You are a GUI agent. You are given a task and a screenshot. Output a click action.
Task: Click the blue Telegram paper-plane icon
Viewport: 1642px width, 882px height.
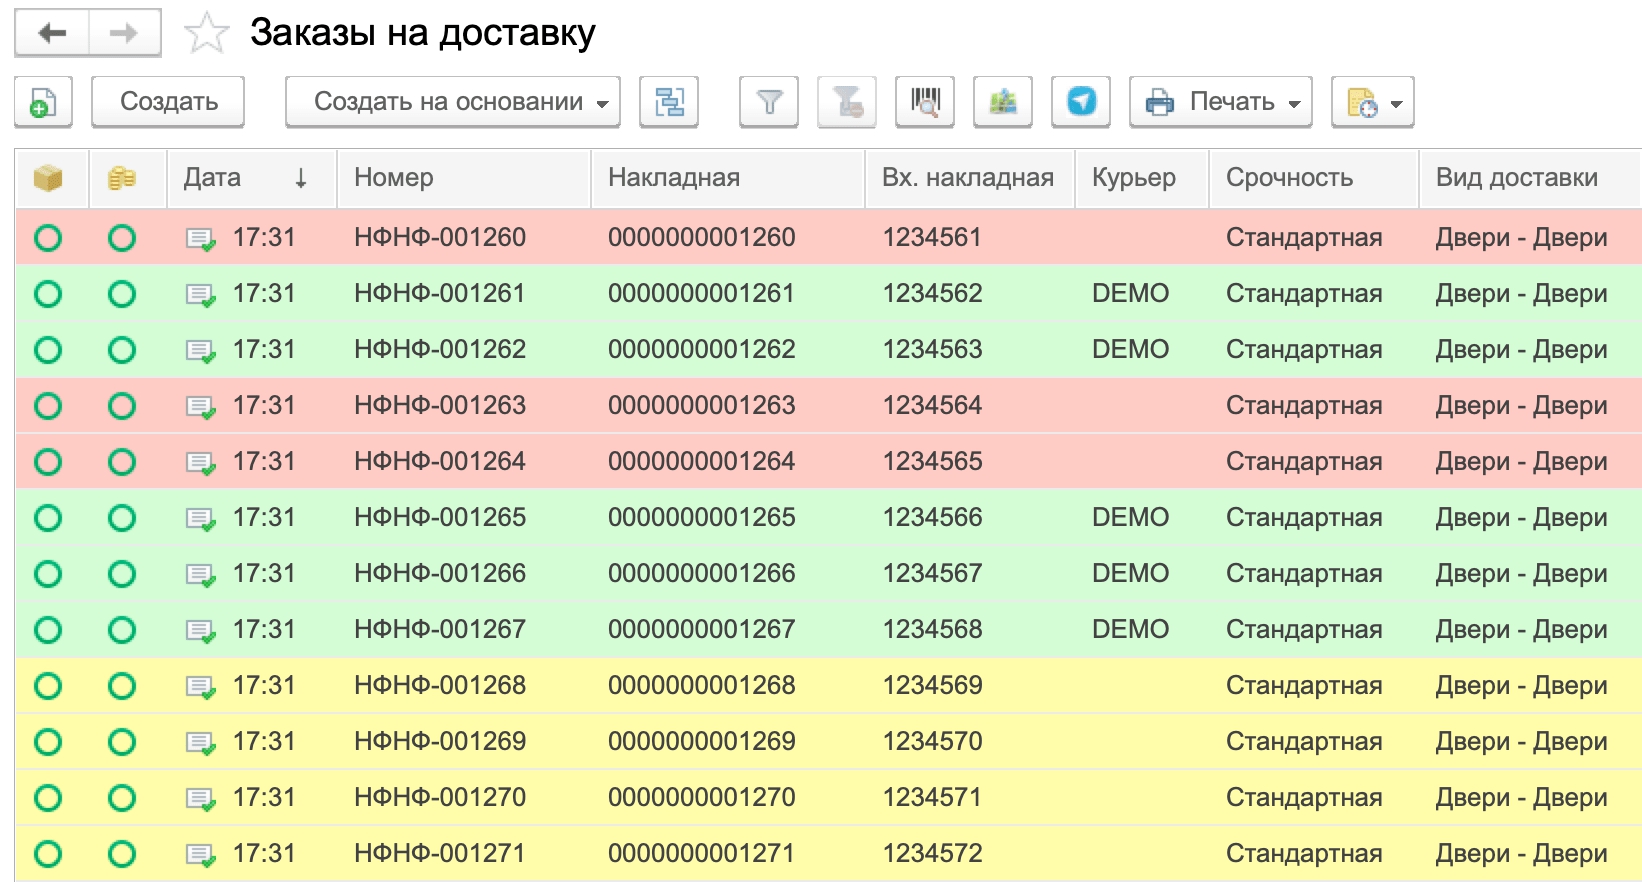pyautogui.click(x=1081, y=101)
